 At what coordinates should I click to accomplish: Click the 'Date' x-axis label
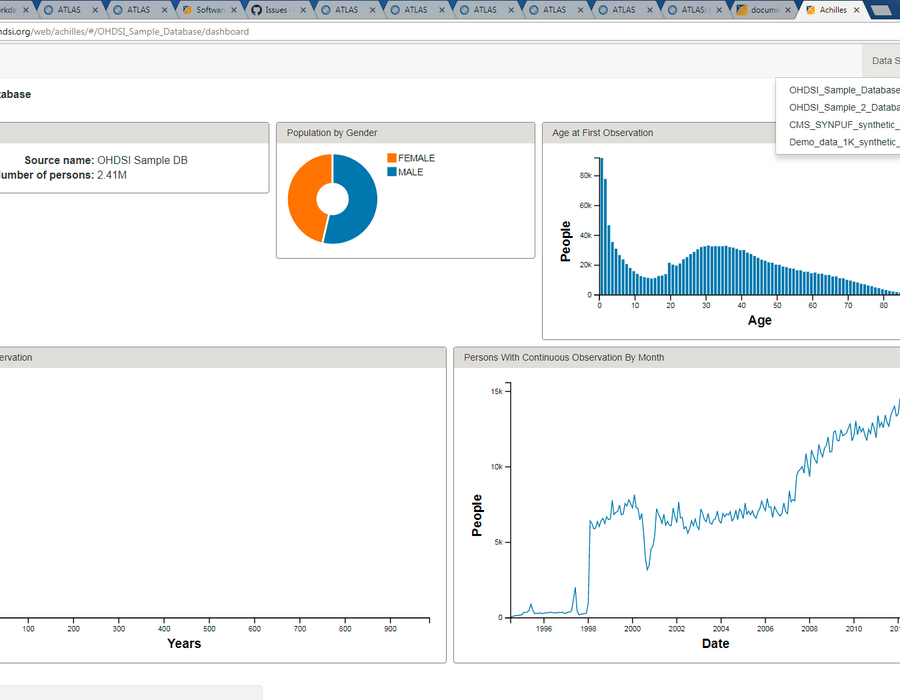[x=715, y=644]
